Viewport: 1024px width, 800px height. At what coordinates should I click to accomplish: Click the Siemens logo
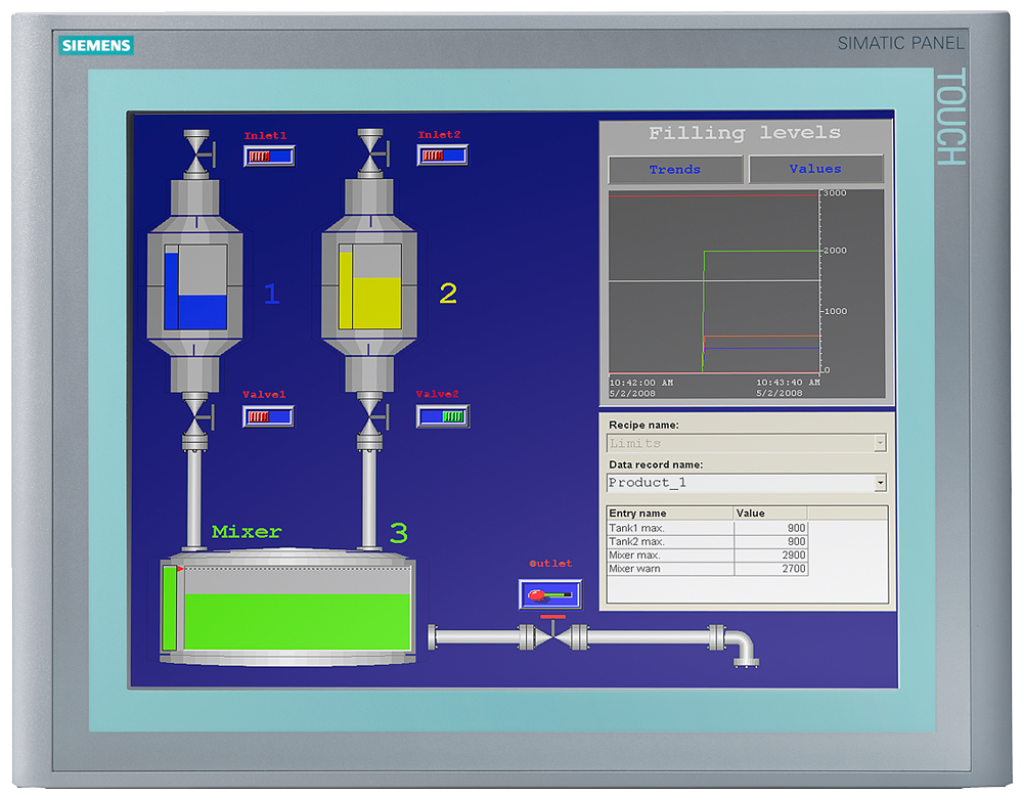[96, 45]
